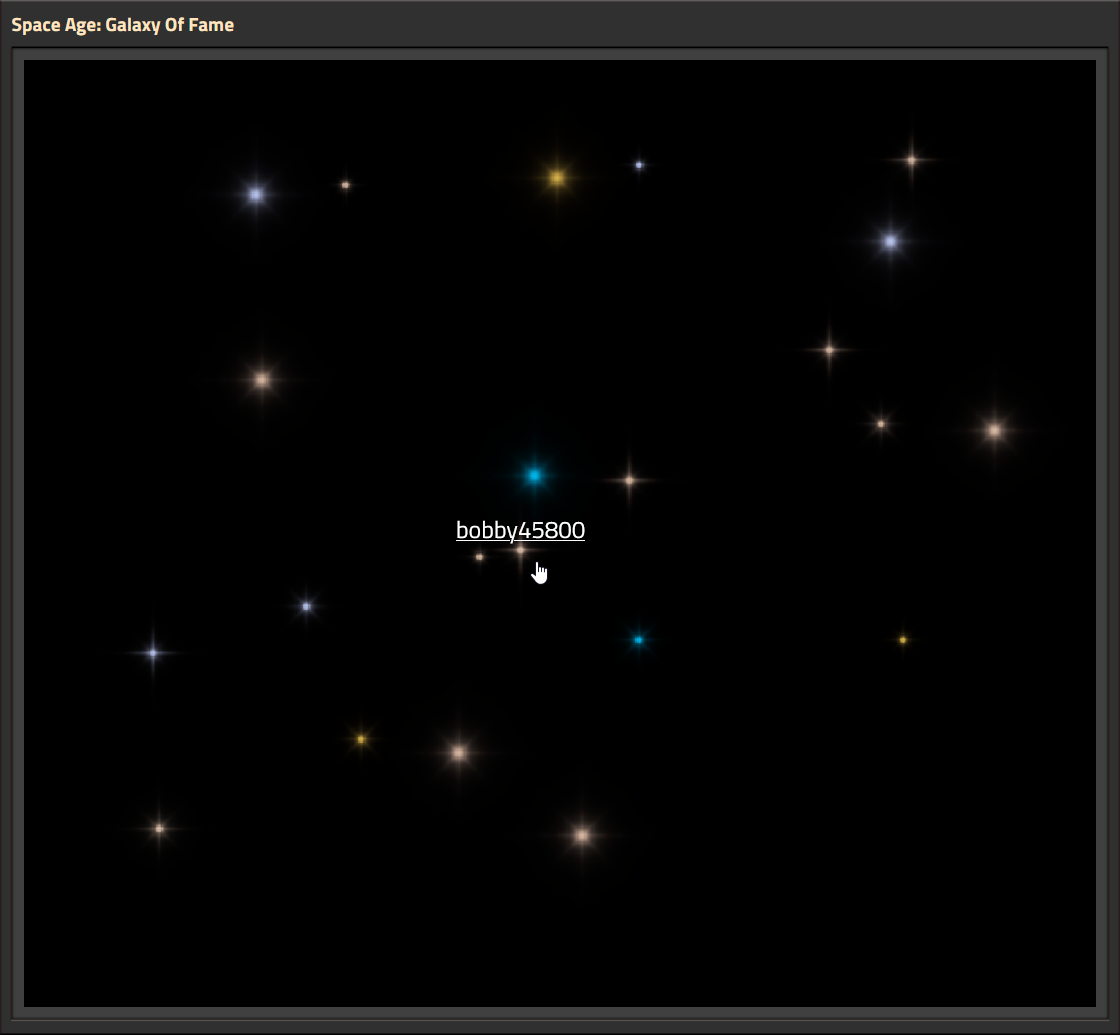Image resolution: width=1120 pixels, height=1035 pixels.
Task: Click the hovered star under the bobby45800 label
Action: pos(521,550)
